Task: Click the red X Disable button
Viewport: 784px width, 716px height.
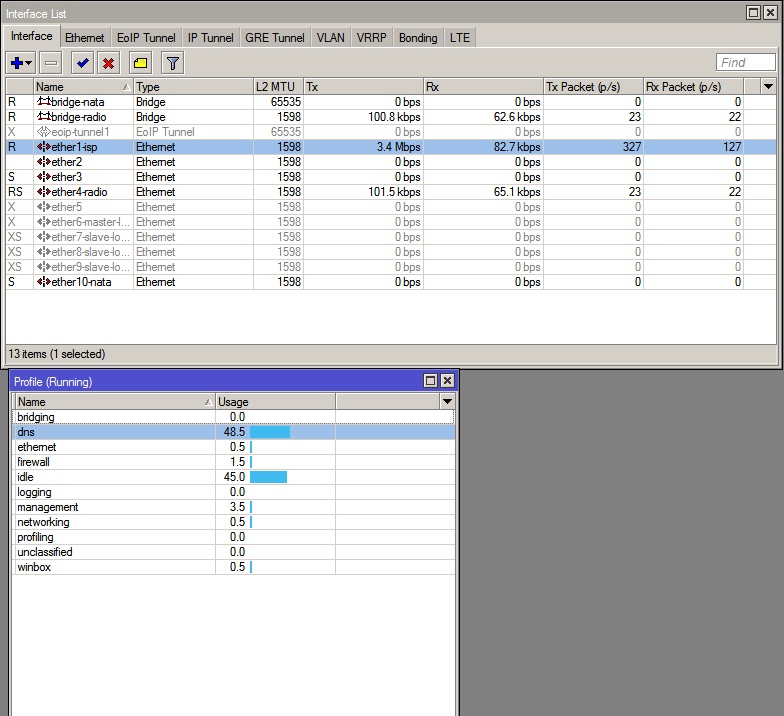Action: pyautogui.click(x=108, y=63)
